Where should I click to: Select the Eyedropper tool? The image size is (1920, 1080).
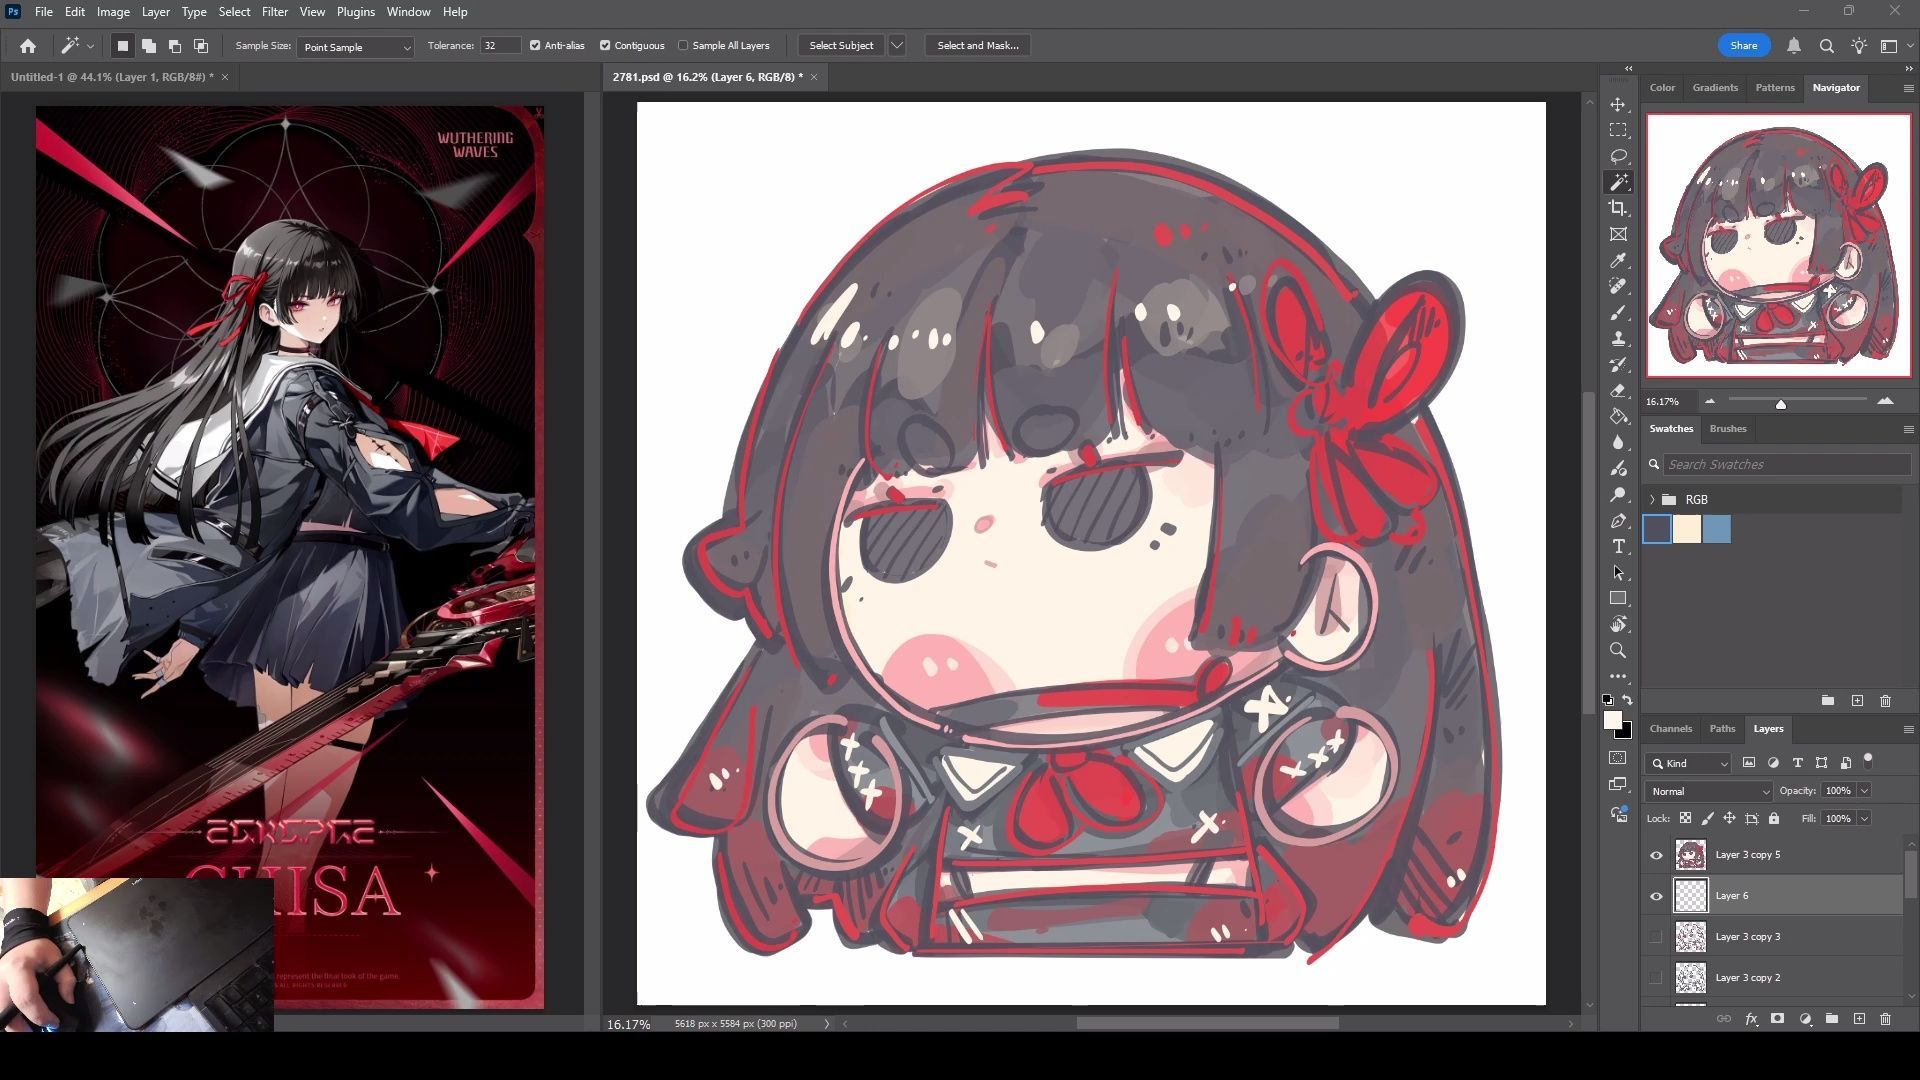[1618, 260]
